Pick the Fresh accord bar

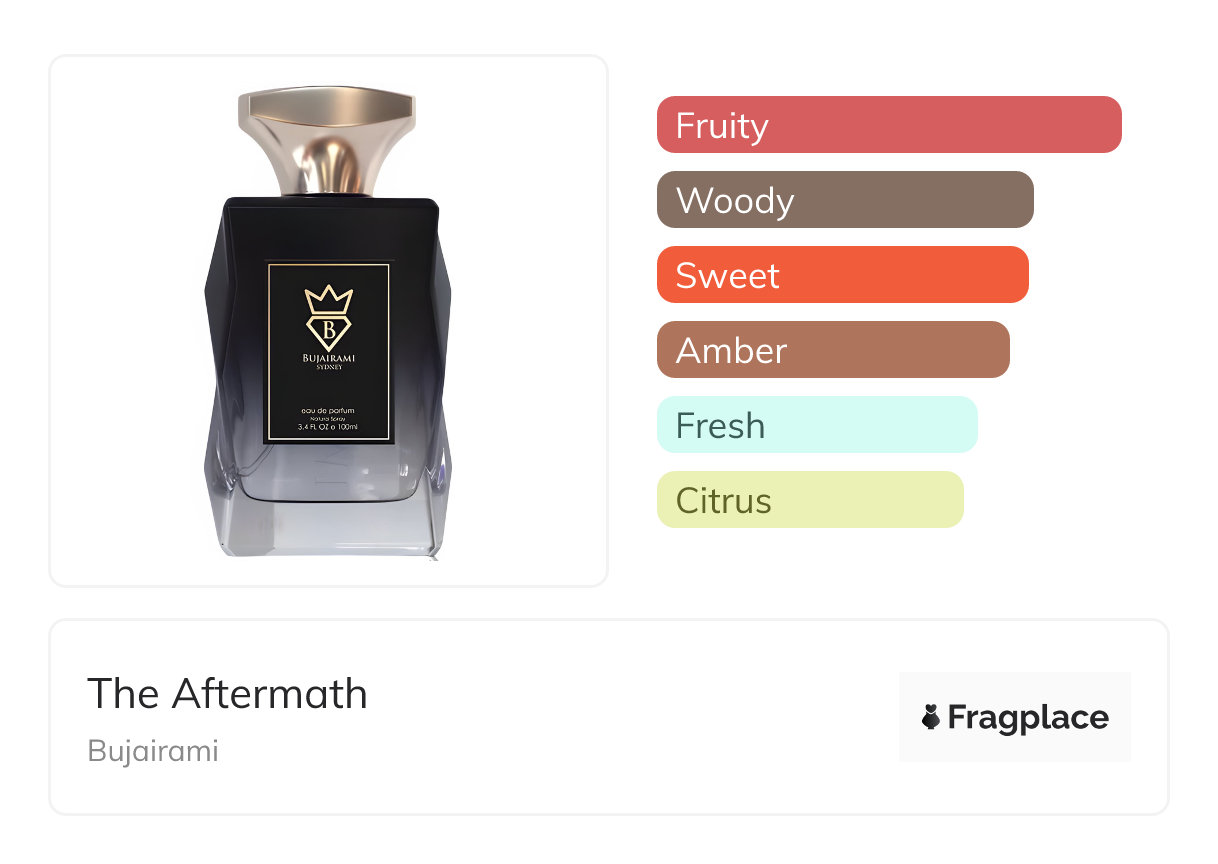pyautogui.click(x=817, y=425)
